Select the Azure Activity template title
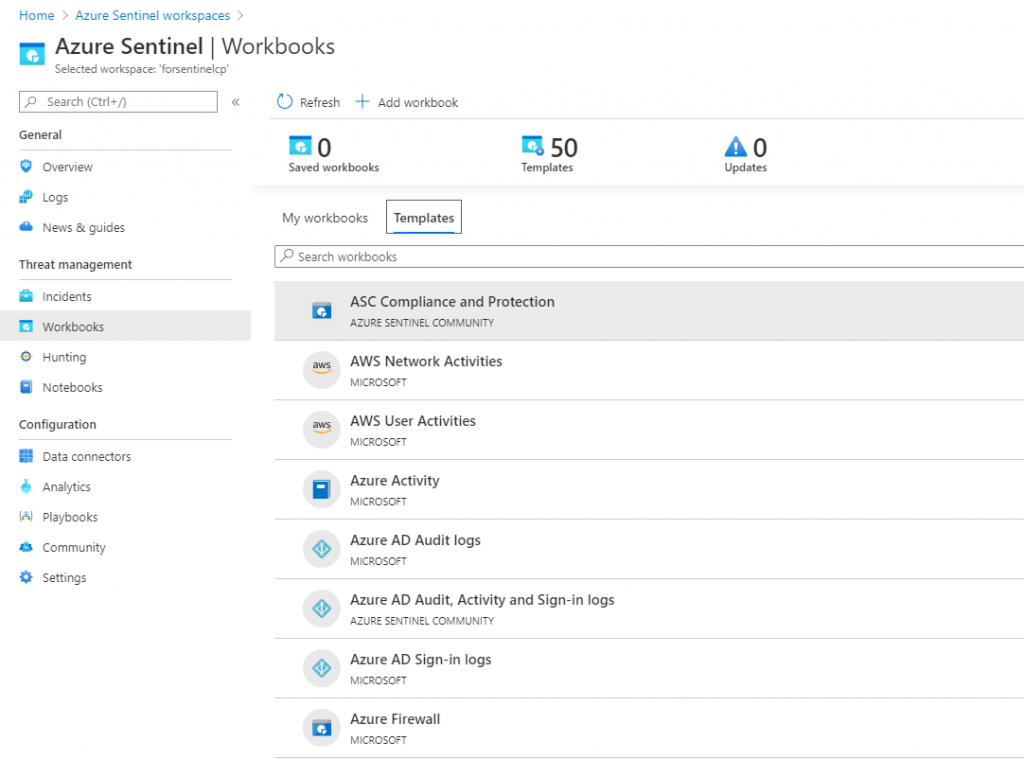 (x=394, y=480)
